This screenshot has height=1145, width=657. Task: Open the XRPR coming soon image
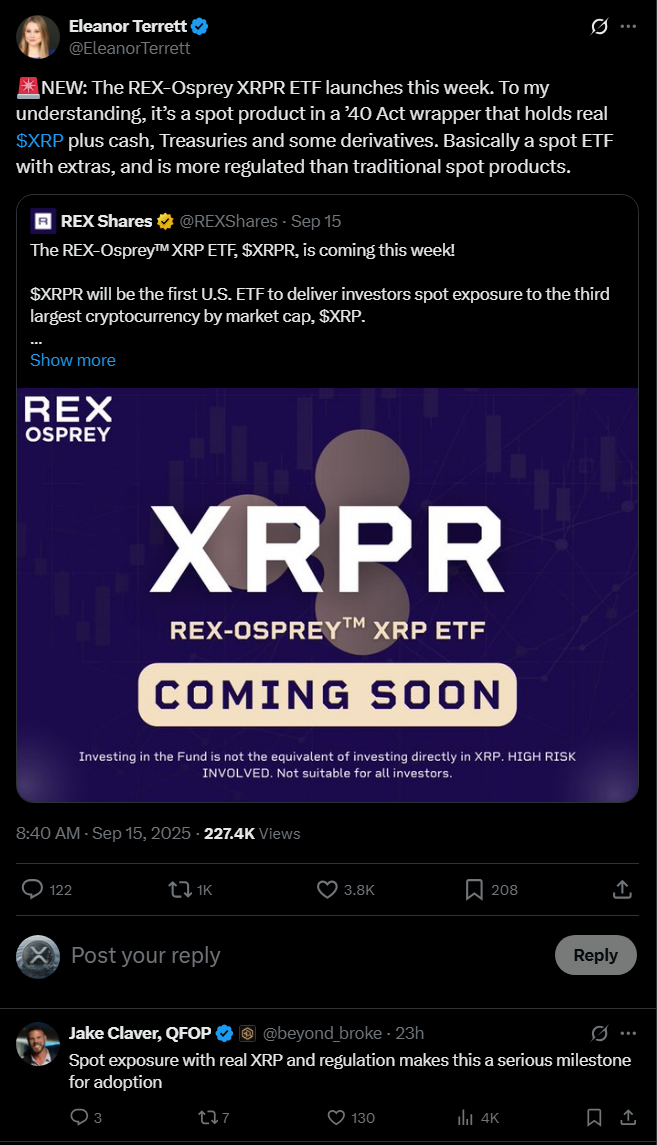coord(327,594)
